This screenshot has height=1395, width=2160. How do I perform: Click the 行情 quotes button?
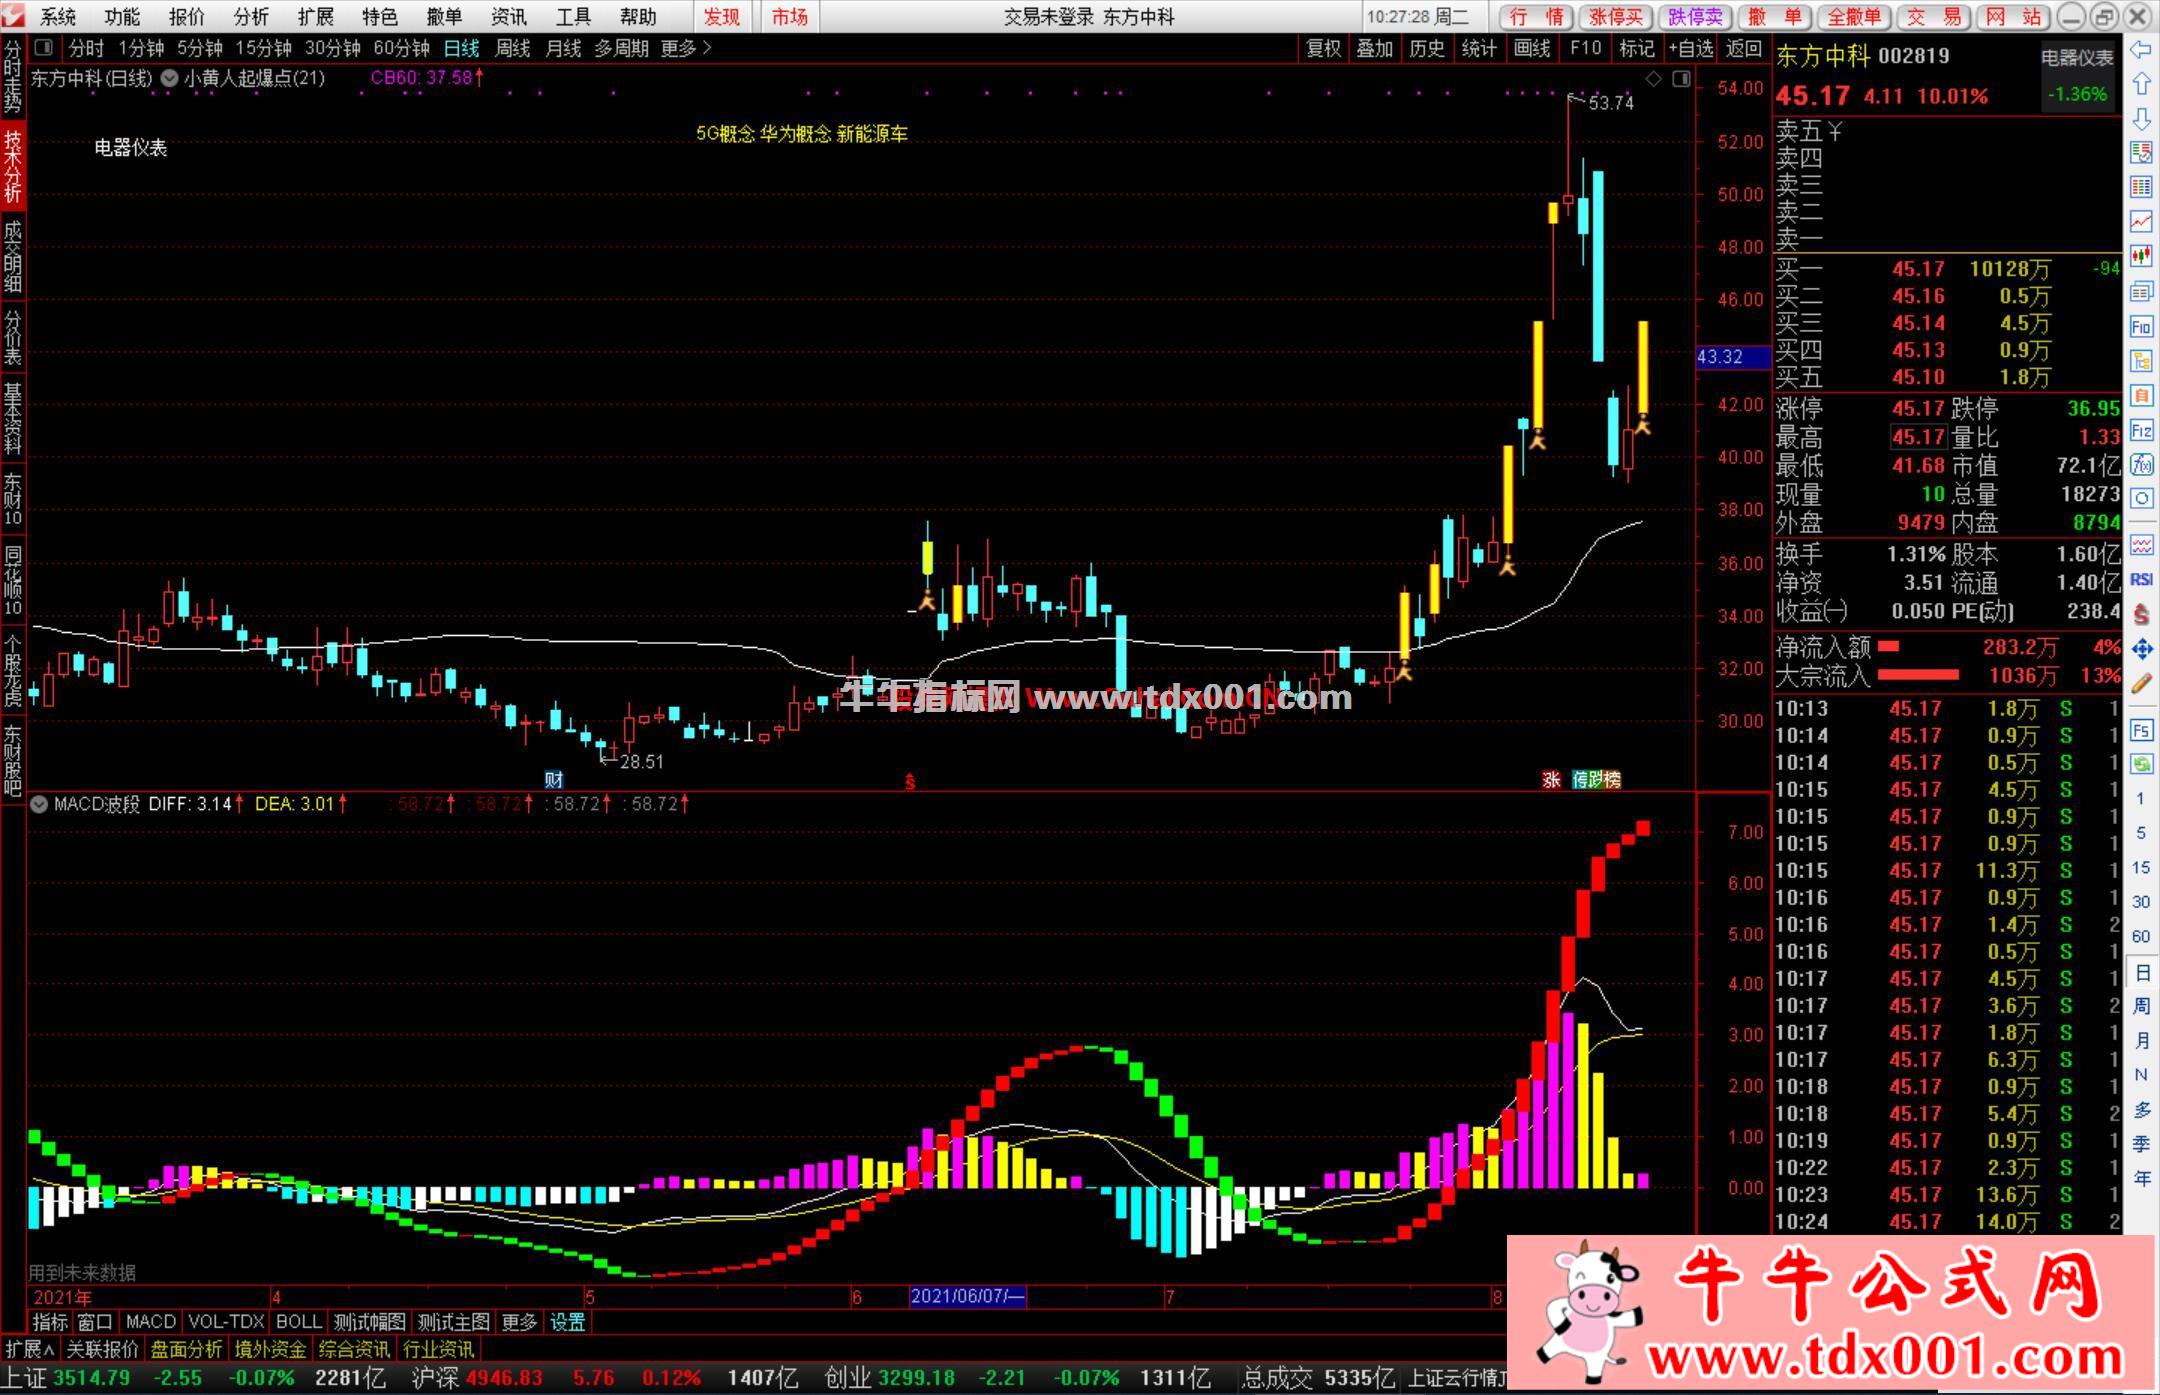coord(1536,16)
